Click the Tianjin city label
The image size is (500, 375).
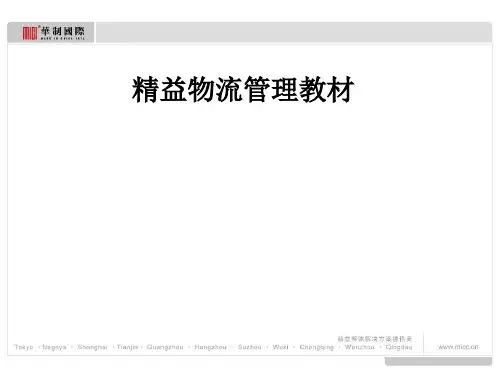[x=127, y=347]
